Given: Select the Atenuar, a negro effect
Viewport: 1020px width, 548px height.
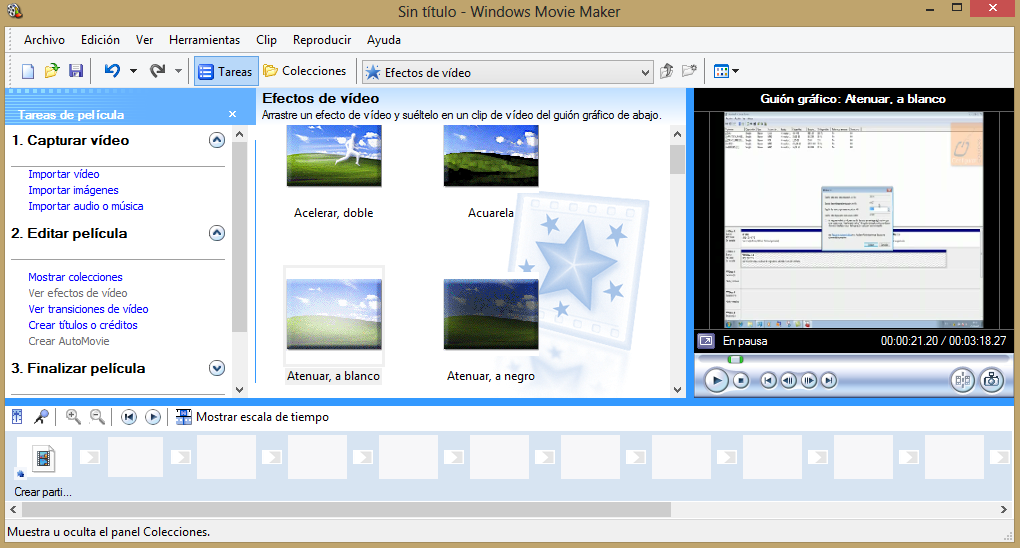Looking at the screenshot, I should (490, 314).
